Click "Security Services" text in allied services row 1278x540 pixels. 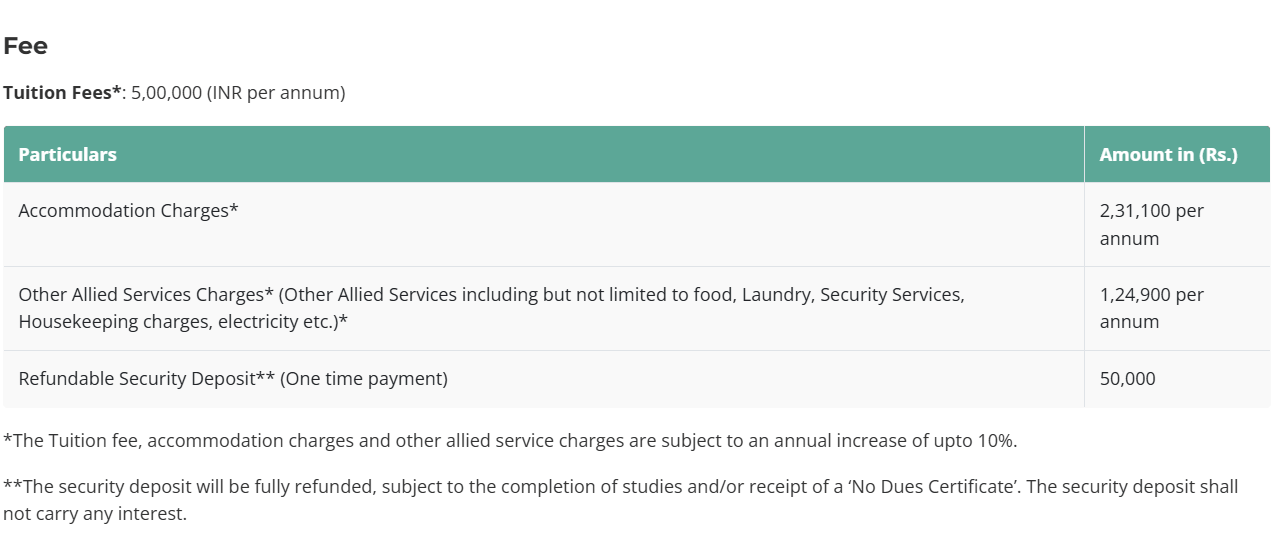[890, 295]
